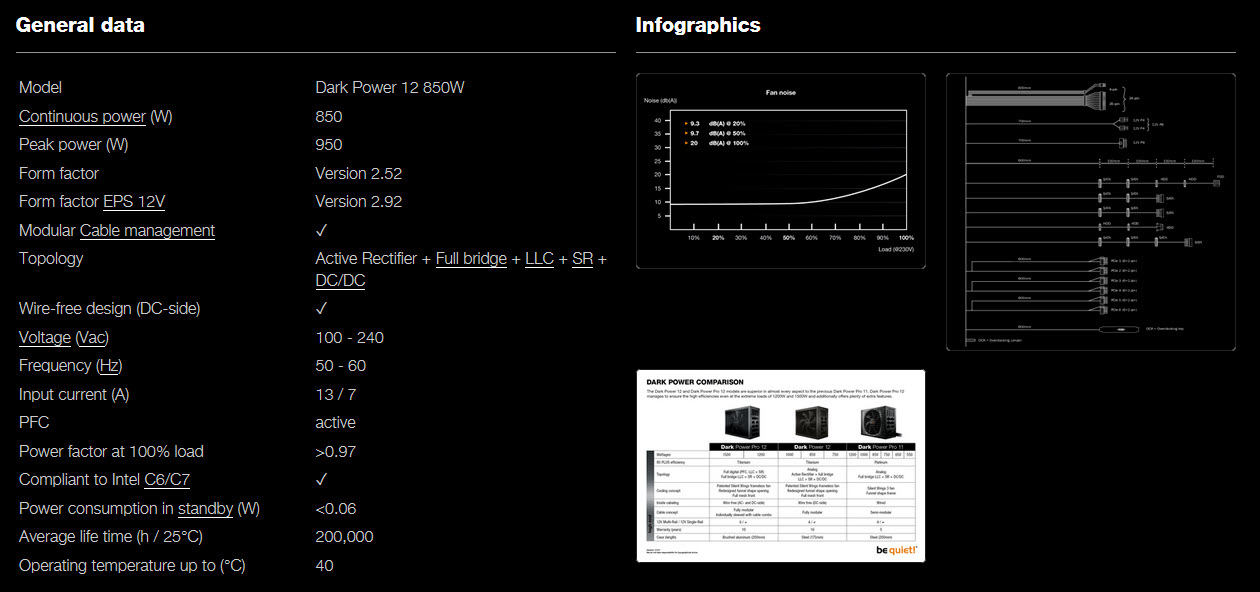This screenshot has width=1260, height=592.
Task: Select the 'PFC' row label
Action: (34, 422)
